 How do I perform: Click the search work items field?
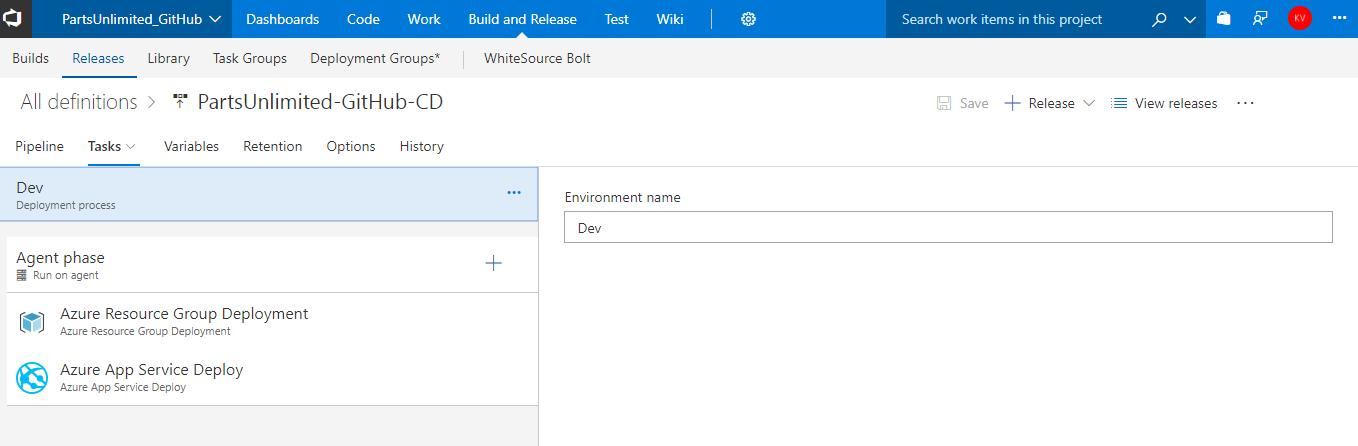[1014, 19]
